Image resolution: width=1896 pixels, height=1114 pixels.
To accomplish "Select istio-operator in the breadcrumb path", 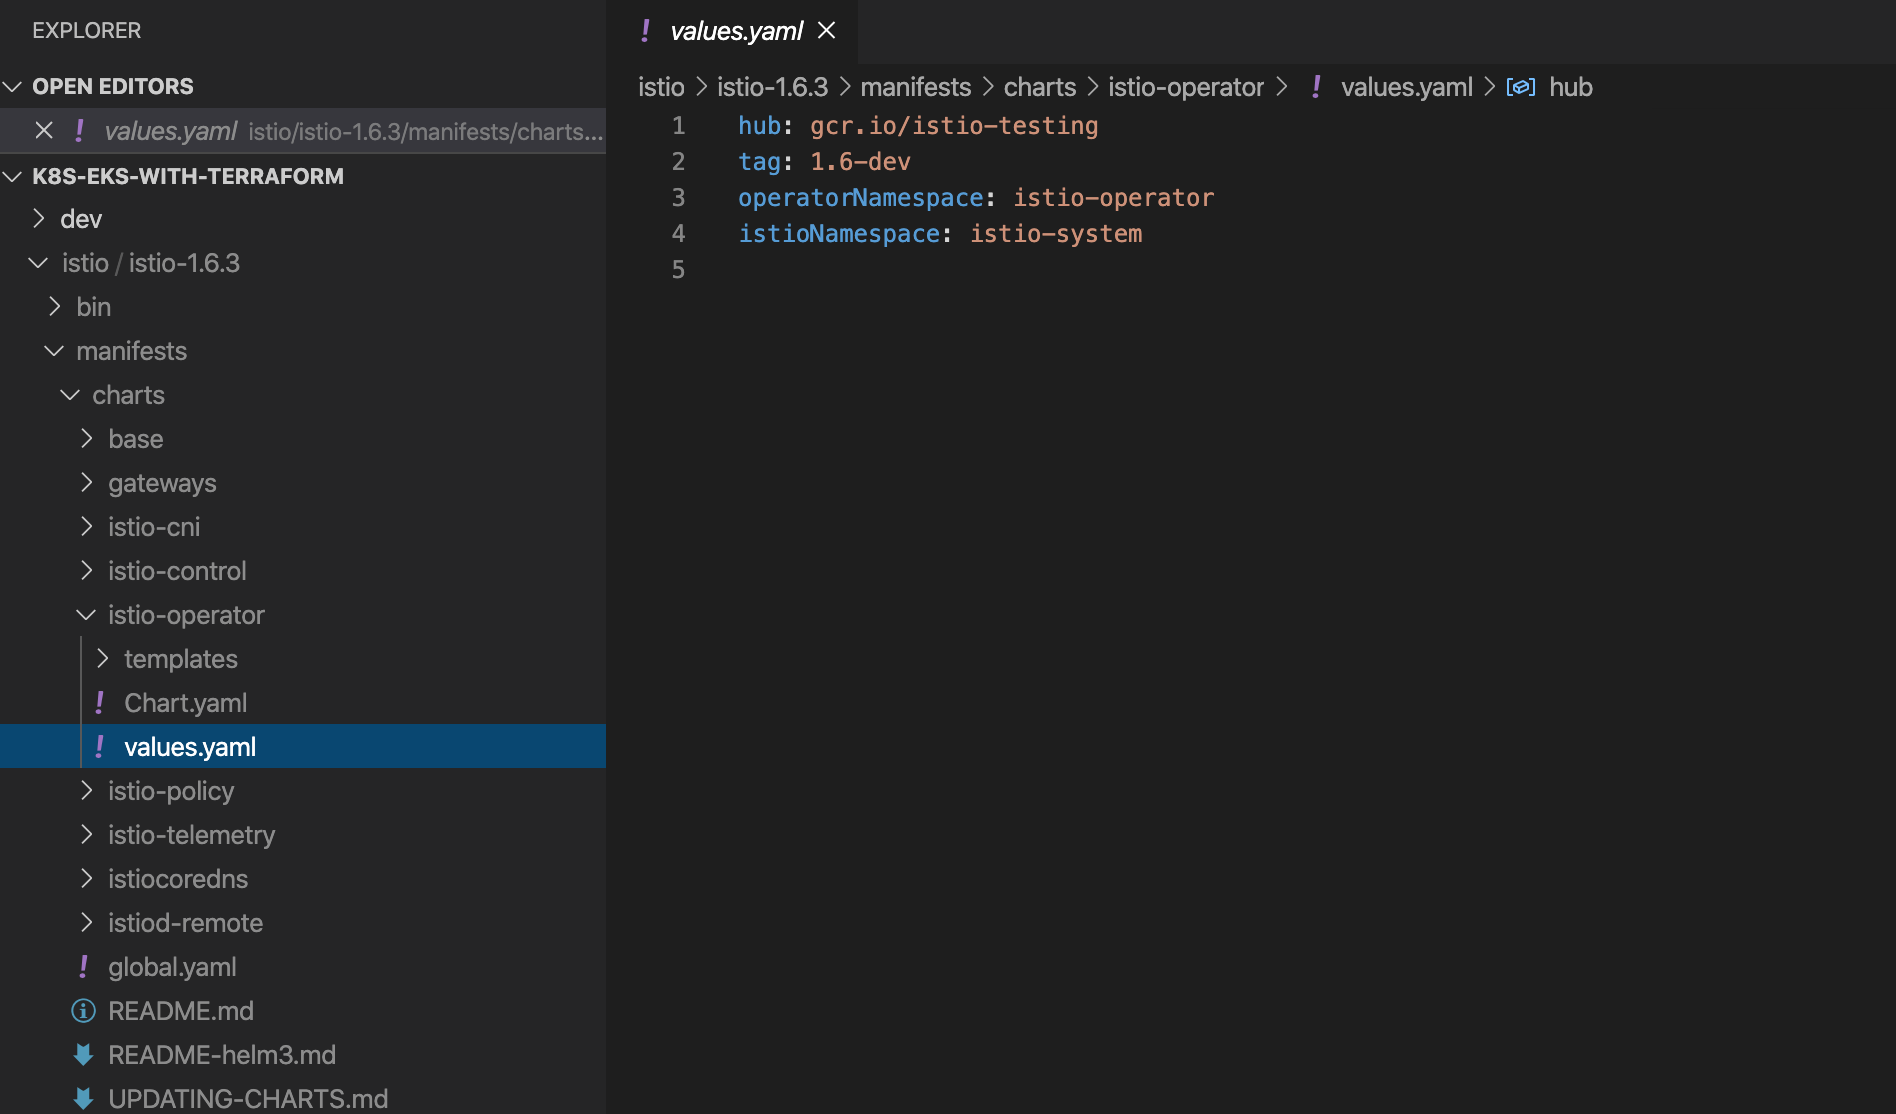I will [1185, 88].
